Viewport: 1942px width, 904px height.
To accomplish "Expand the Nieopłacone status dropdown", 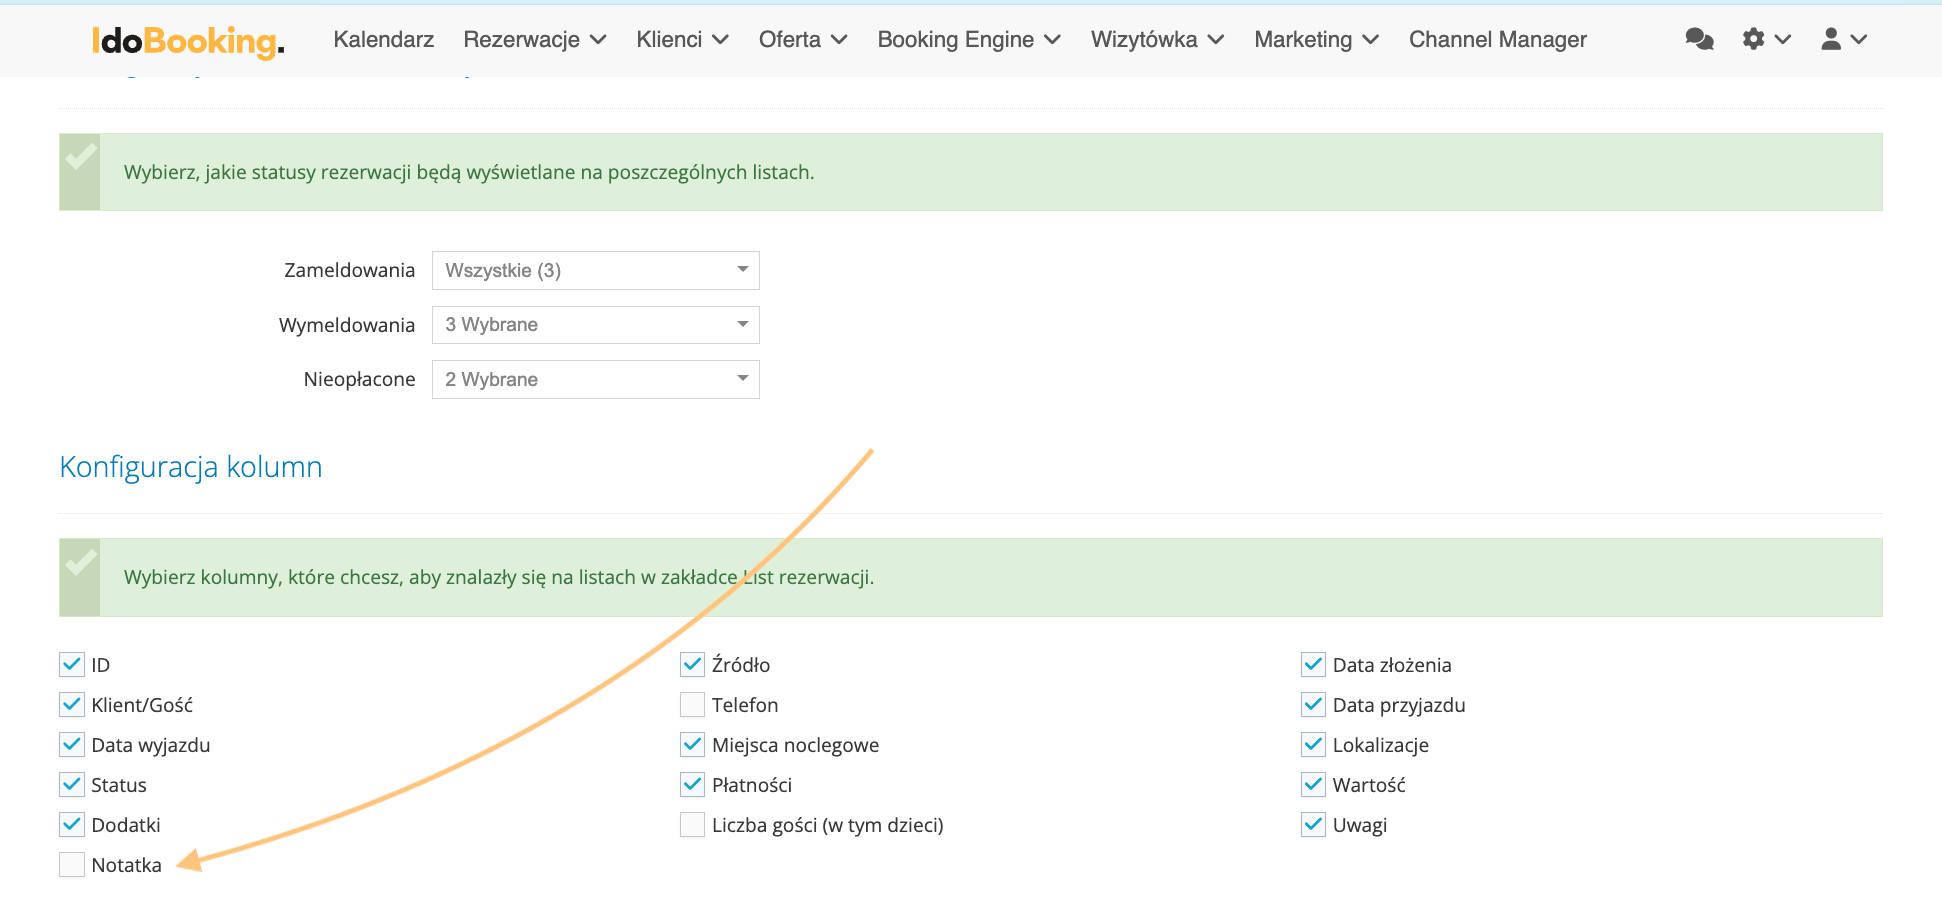I will 595,379.
